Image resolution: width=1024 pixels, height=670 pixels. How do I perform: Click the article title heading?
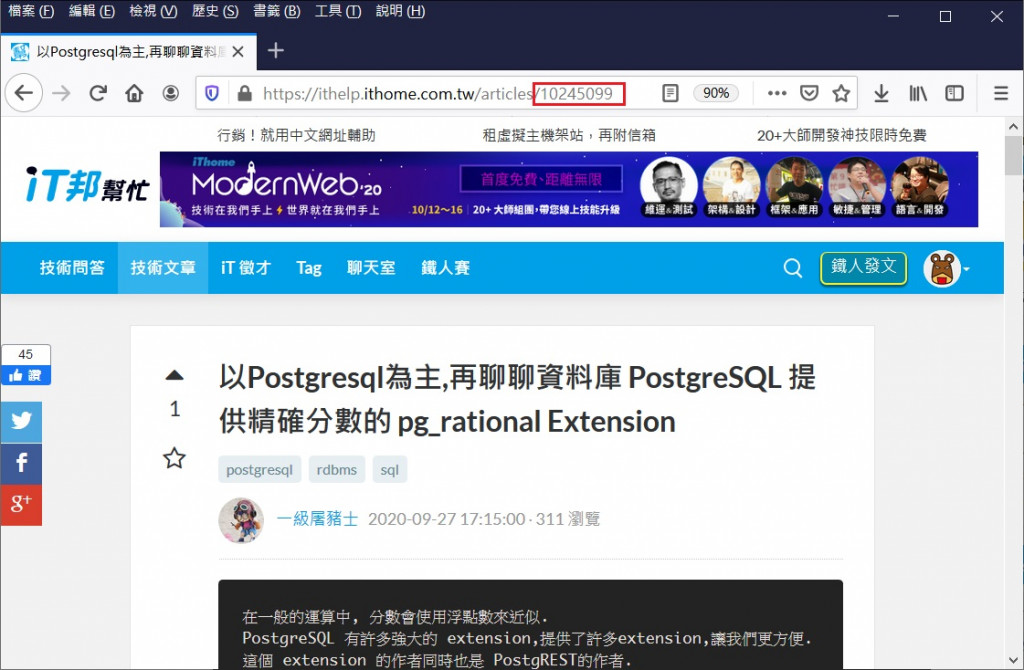517,399
